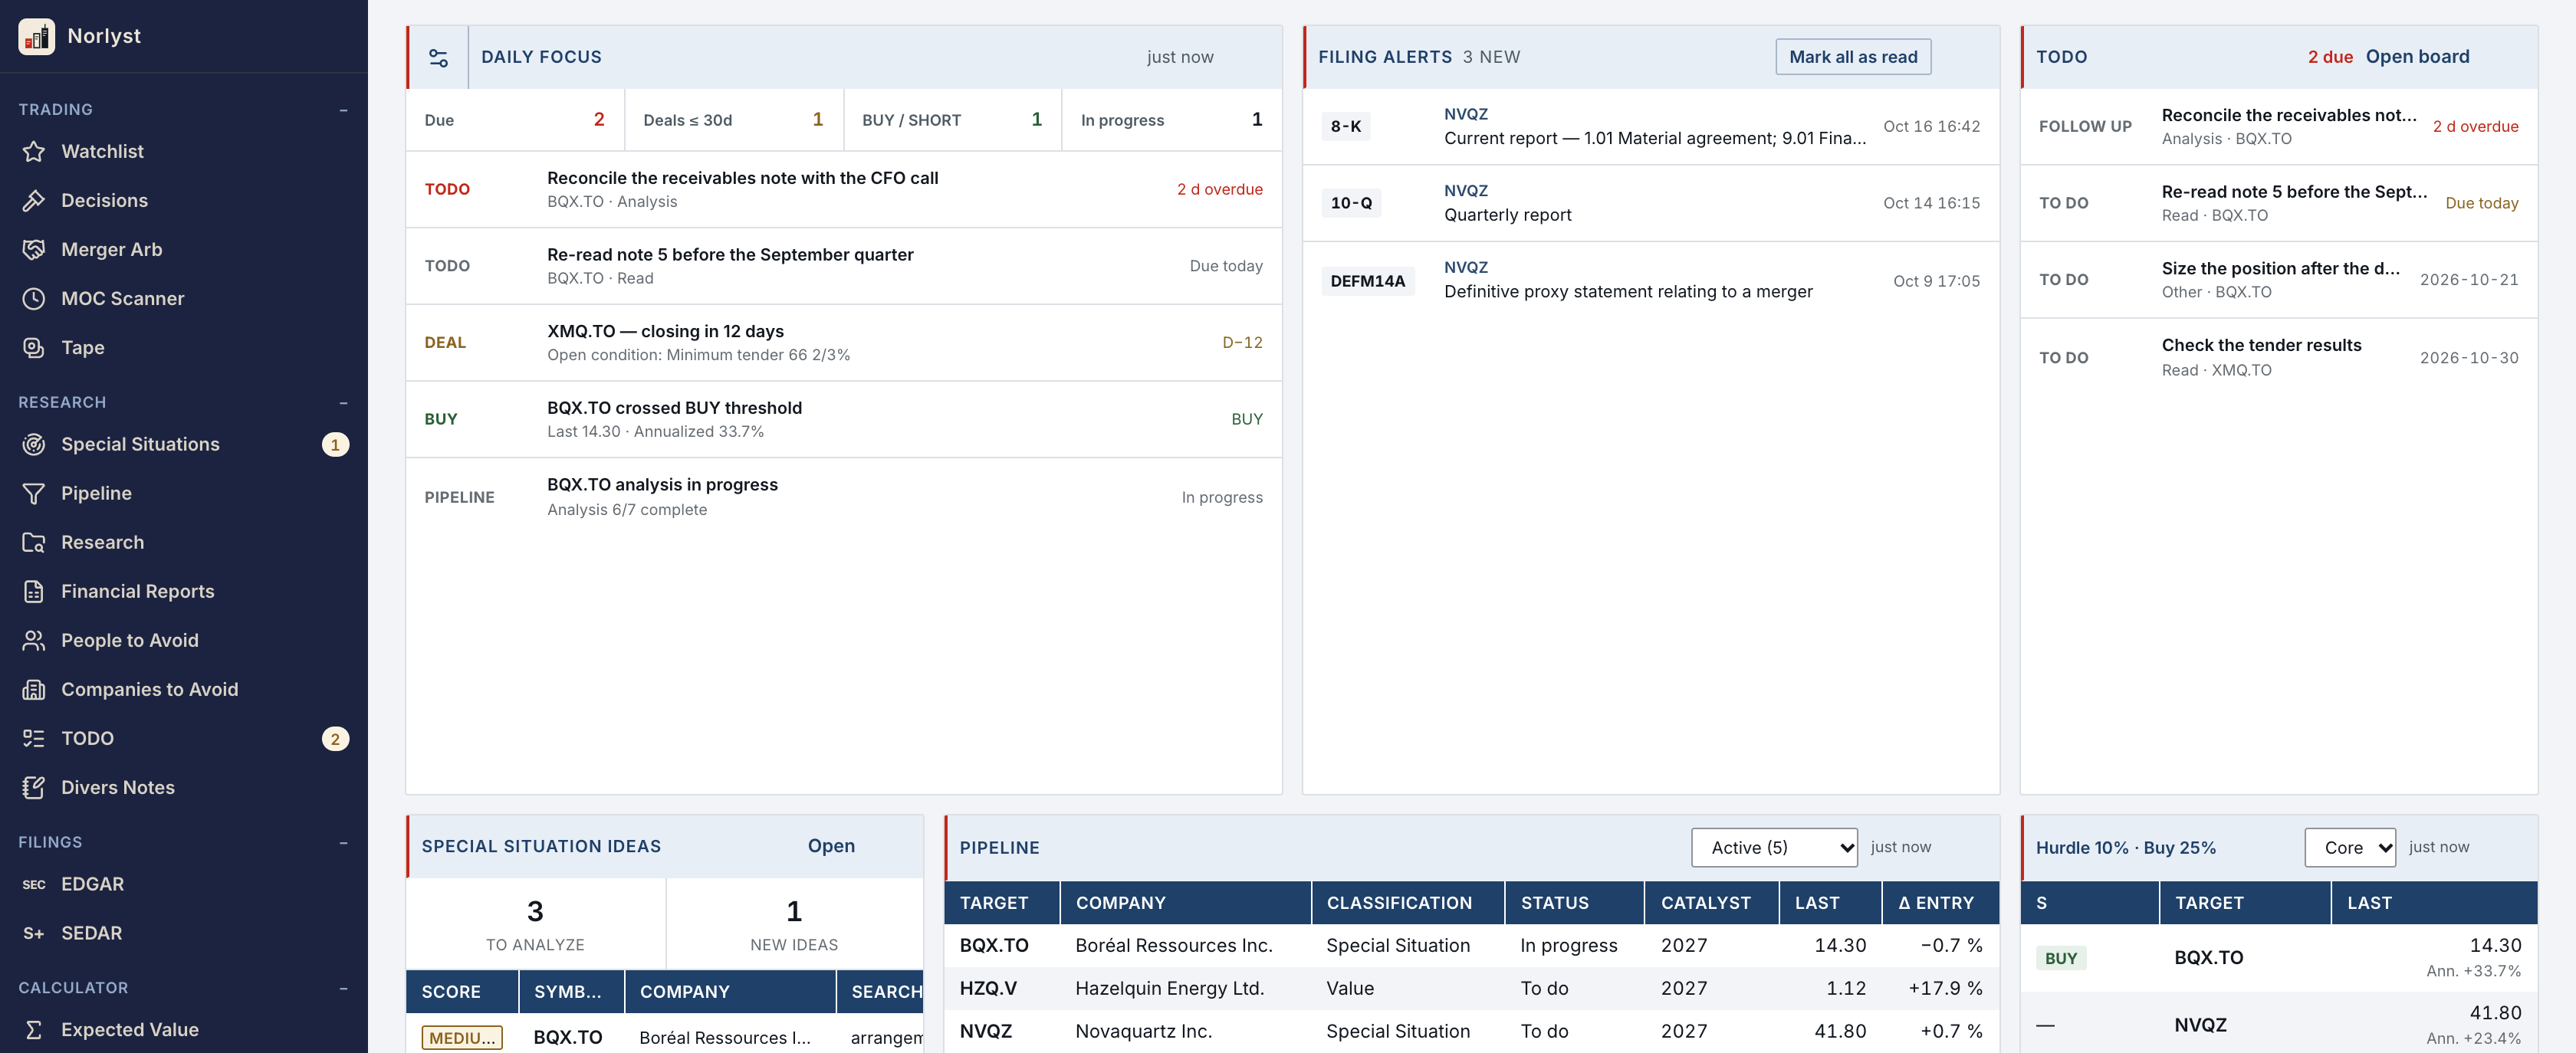Screen dimensions: 2576x1053
Task: Select the BUY / SHORT filter tab
Action: [952, 120]
